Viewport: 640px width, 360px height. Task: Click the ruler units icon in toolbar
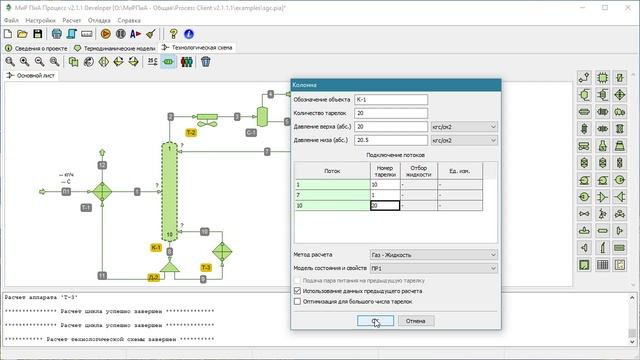(x=87, y=34)
